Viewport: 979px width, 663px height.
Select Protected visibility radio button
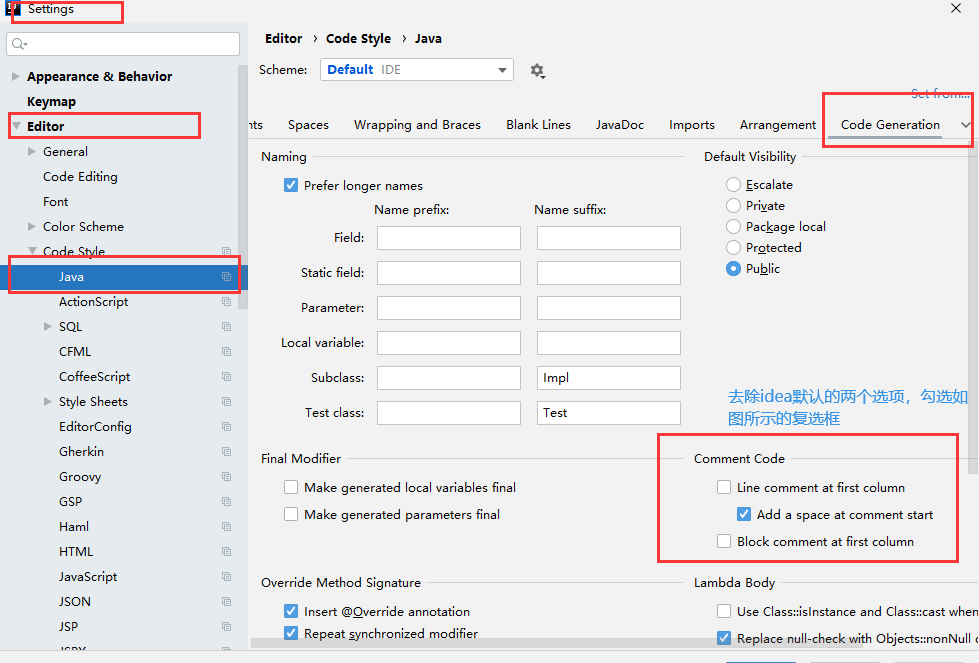click(x=734, y=248)
